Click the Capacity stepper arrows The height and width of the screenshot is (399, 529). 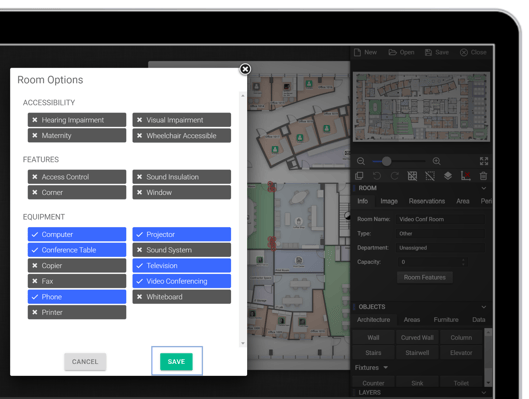pyautogui.click(x=463, y=262)
